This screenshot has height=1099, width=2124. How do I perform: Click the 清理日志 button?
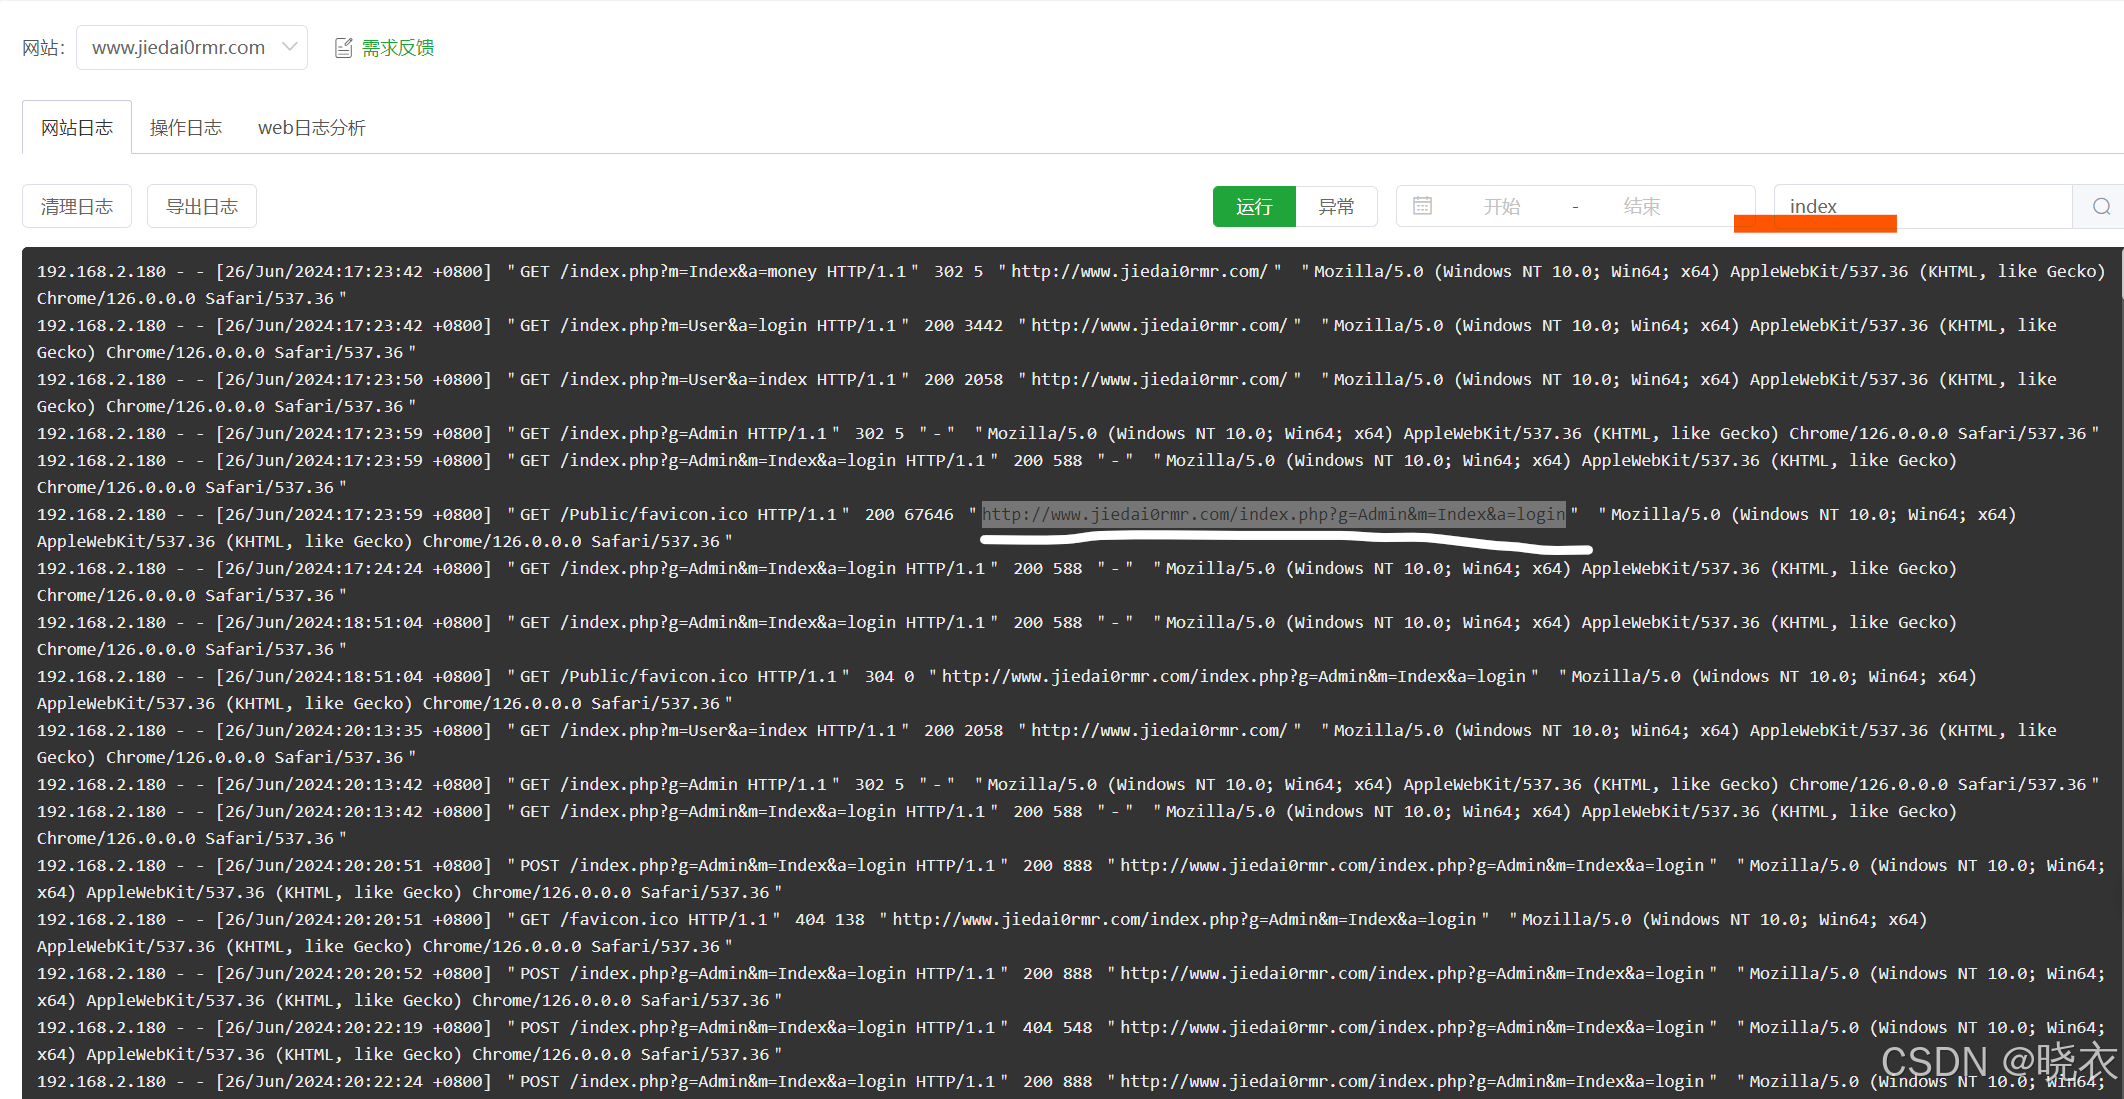[x=77, y=207]
